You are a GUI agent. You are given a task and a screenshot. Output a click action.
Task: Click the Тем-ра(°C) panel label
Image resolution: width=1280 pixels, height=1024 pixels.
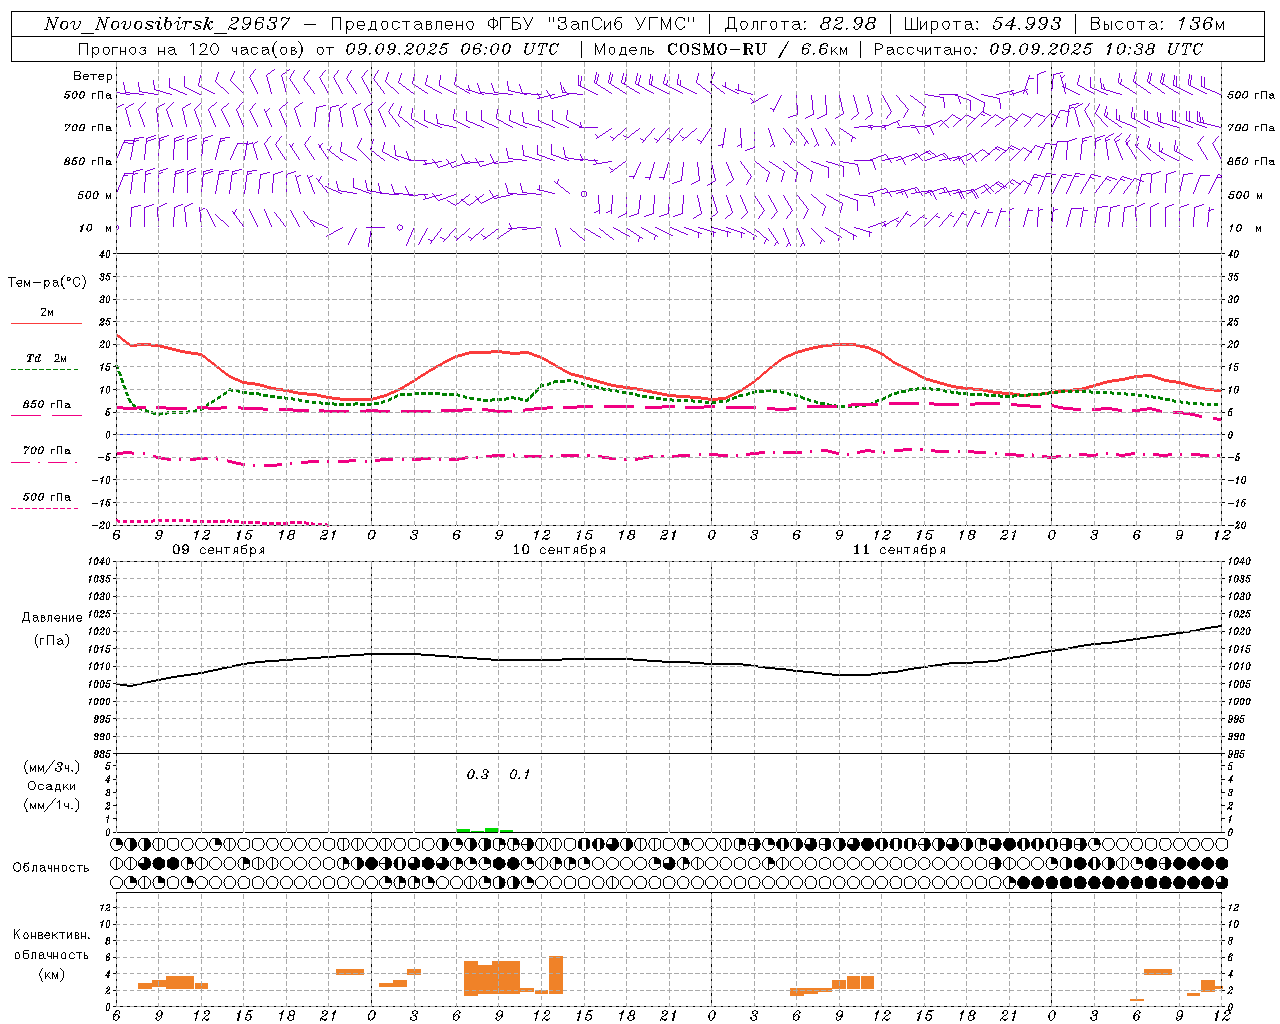point(47,283)
